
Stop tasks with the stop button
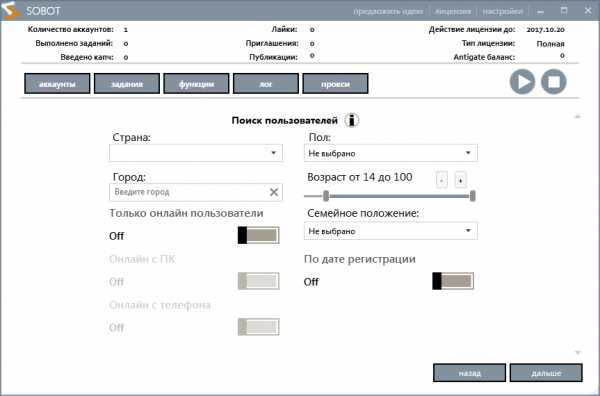tap(554, 82)
